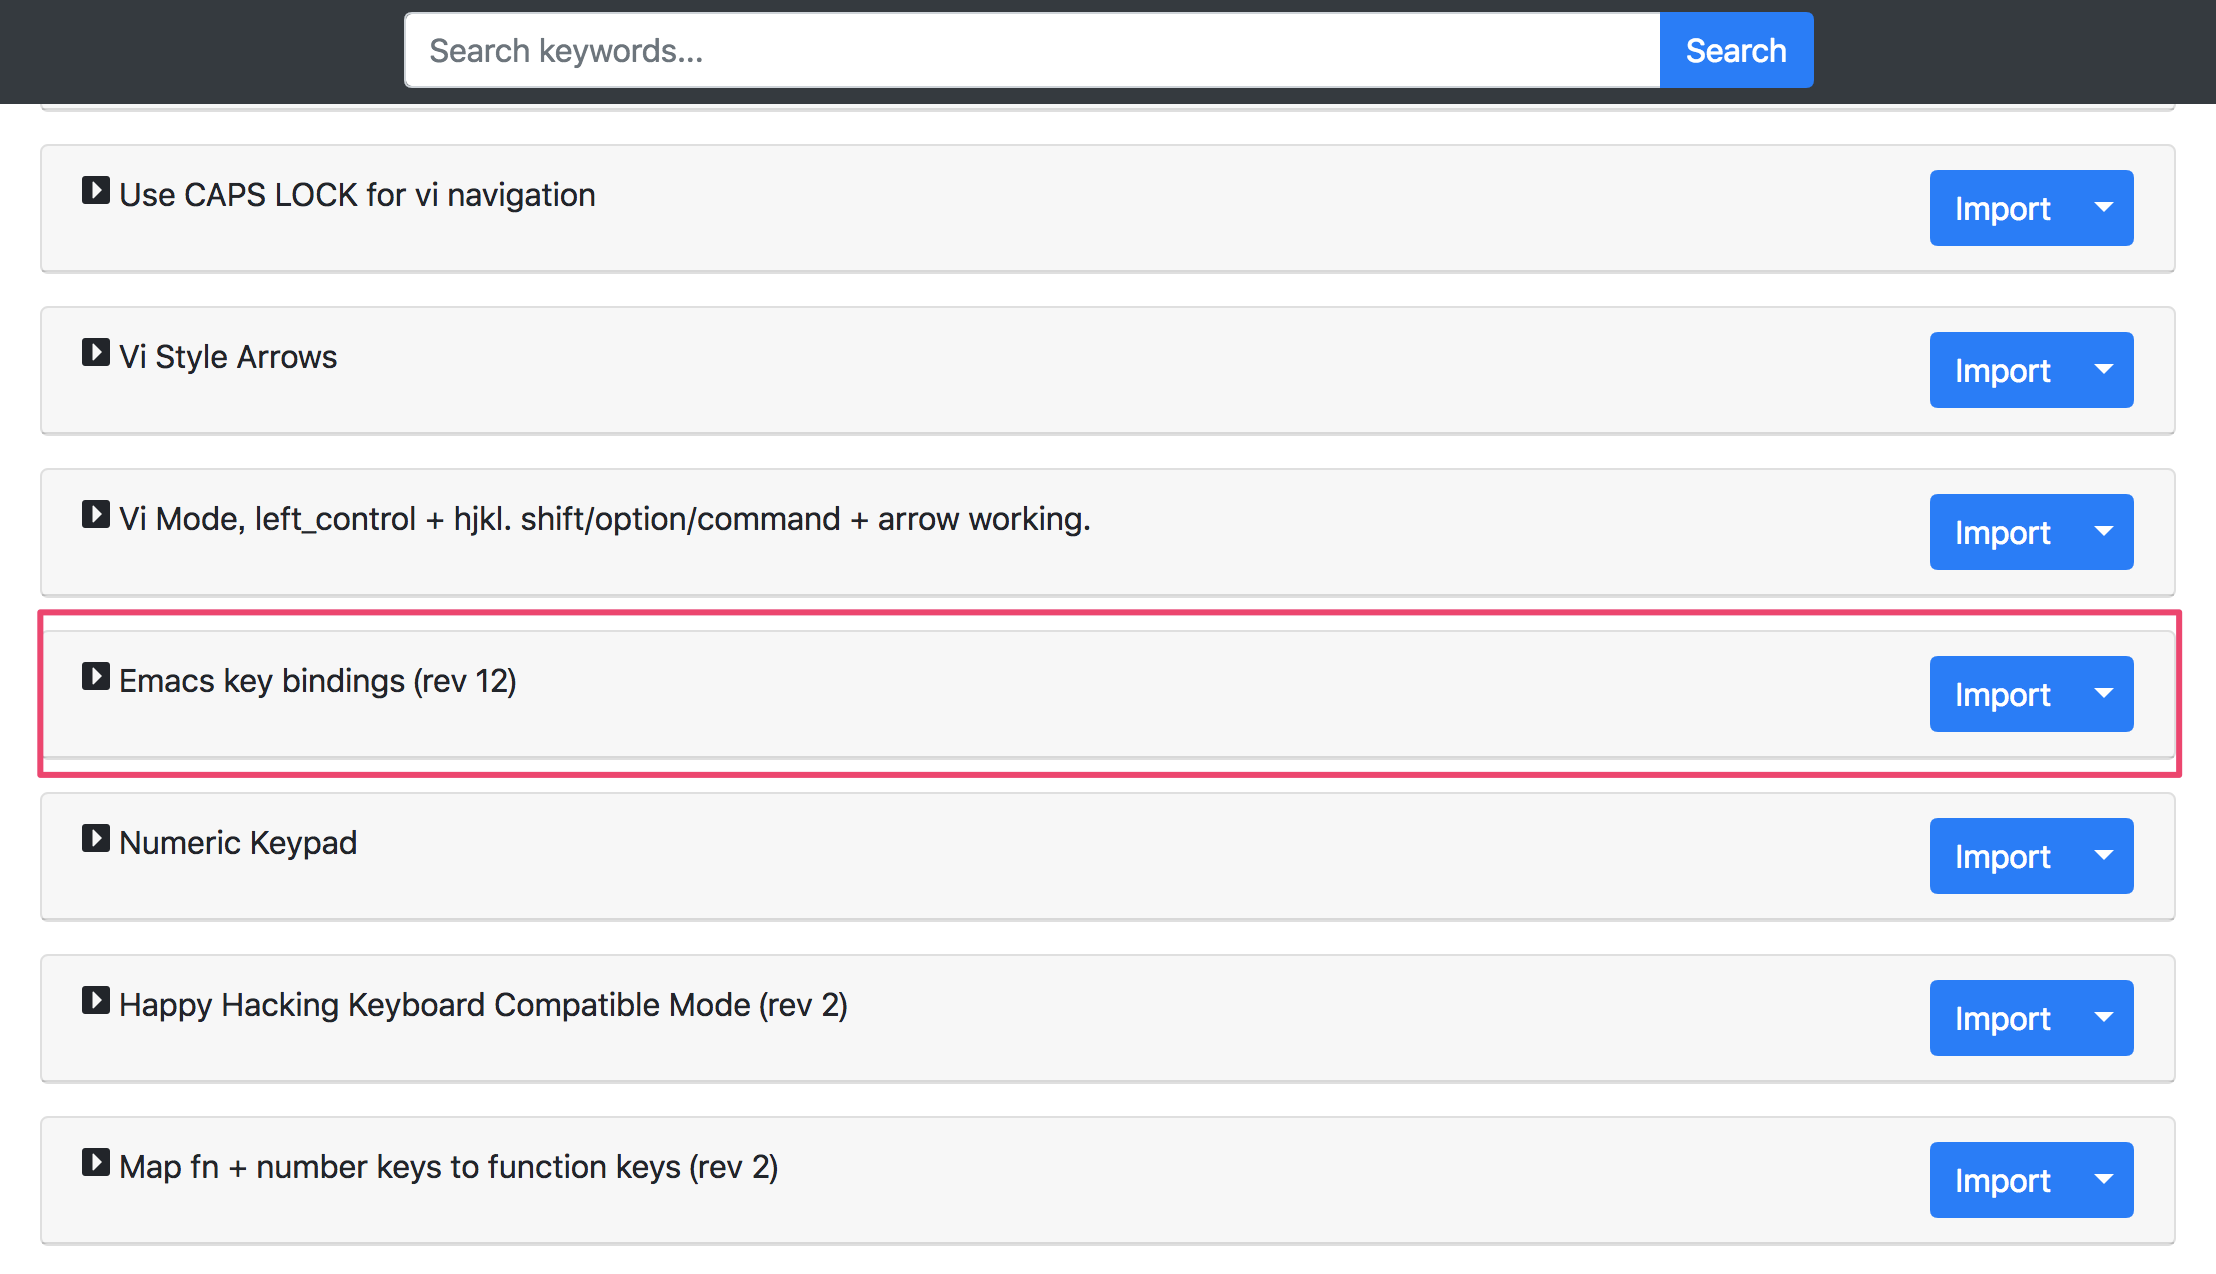
Task: Open Import dropdown arrow for Happy Hacking Keyboard
Action: tap(2104, 1018)
